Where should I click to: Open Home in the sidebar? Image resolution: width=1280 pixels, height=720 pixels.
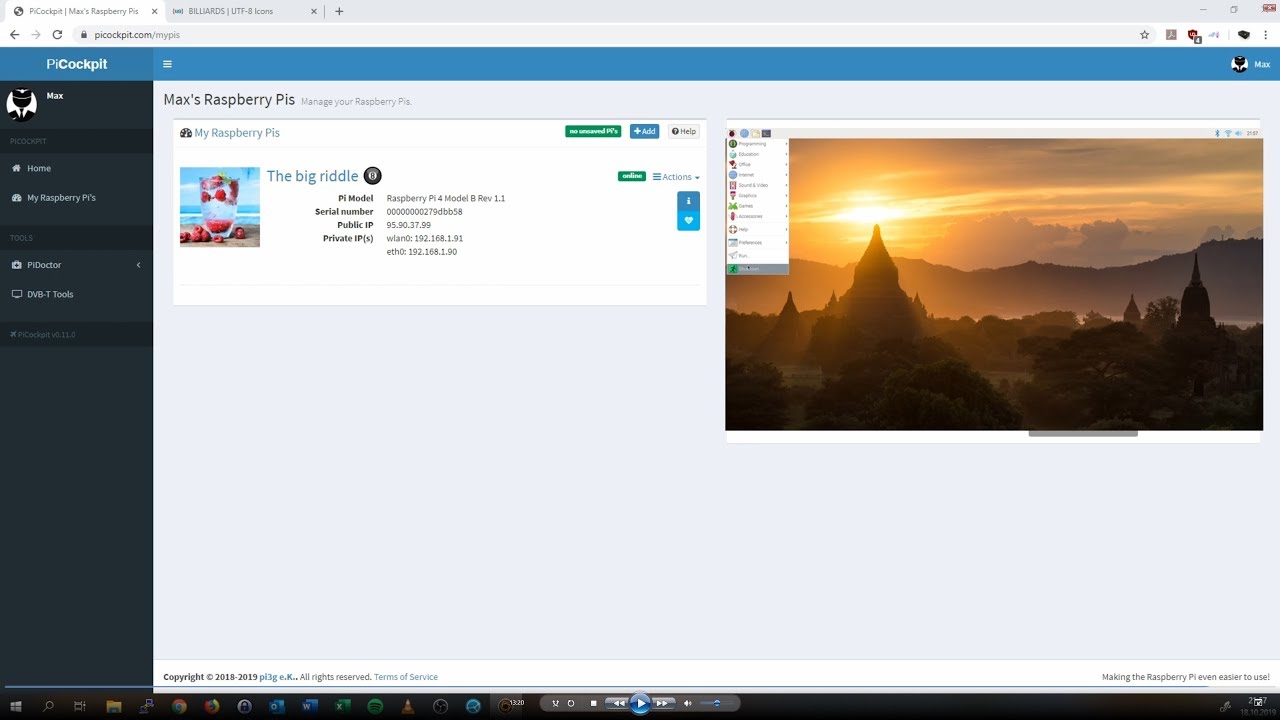[76, 168]
